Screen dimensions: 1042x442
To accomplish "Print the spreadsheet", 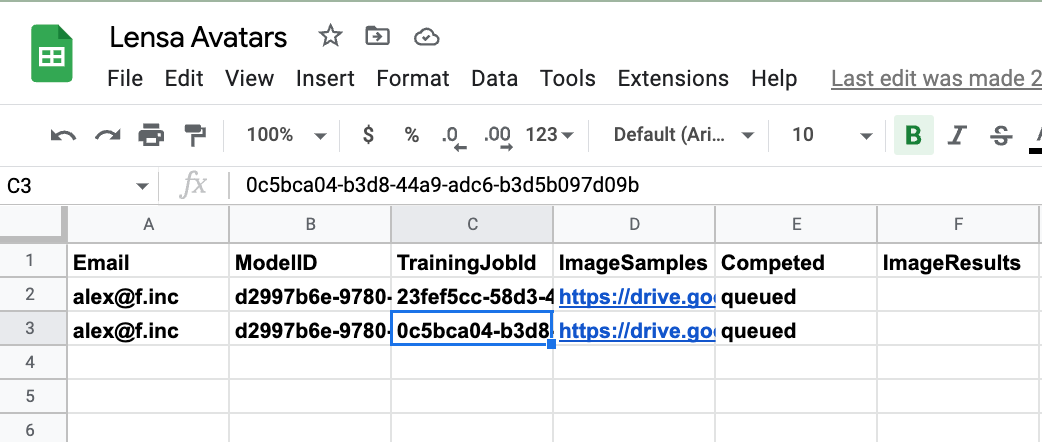I will (x=151, y=135).
